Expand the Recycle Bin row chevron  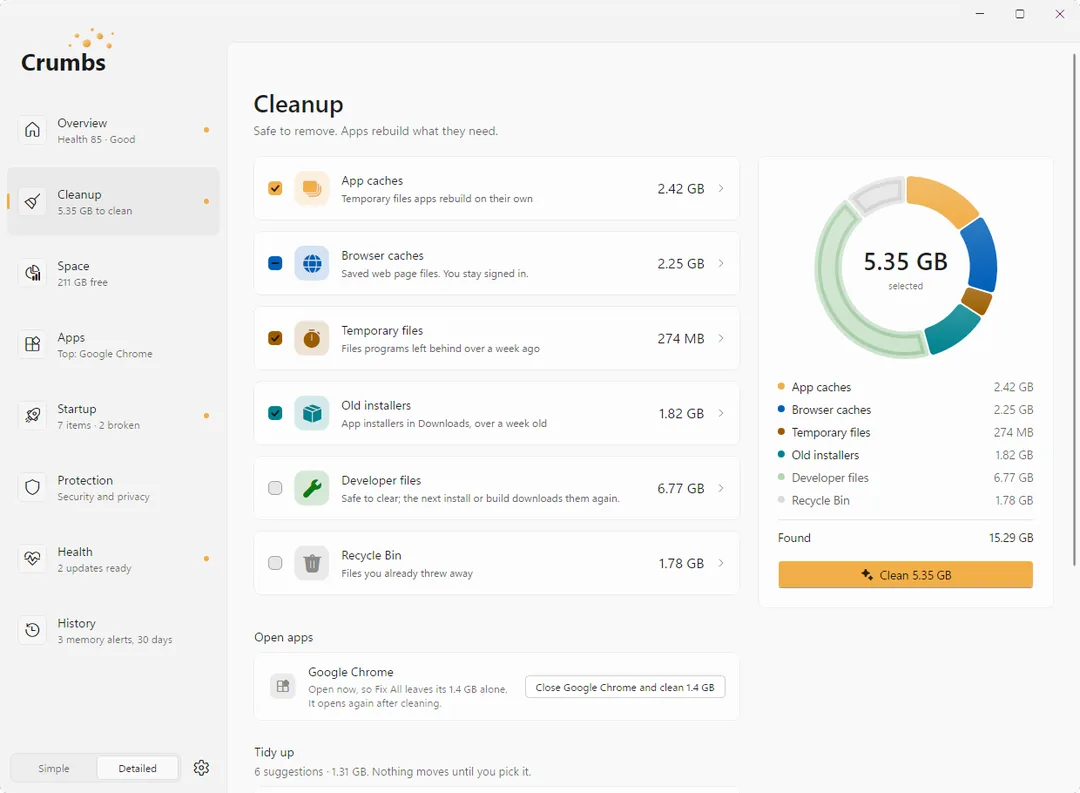click(x=721, y=563)
